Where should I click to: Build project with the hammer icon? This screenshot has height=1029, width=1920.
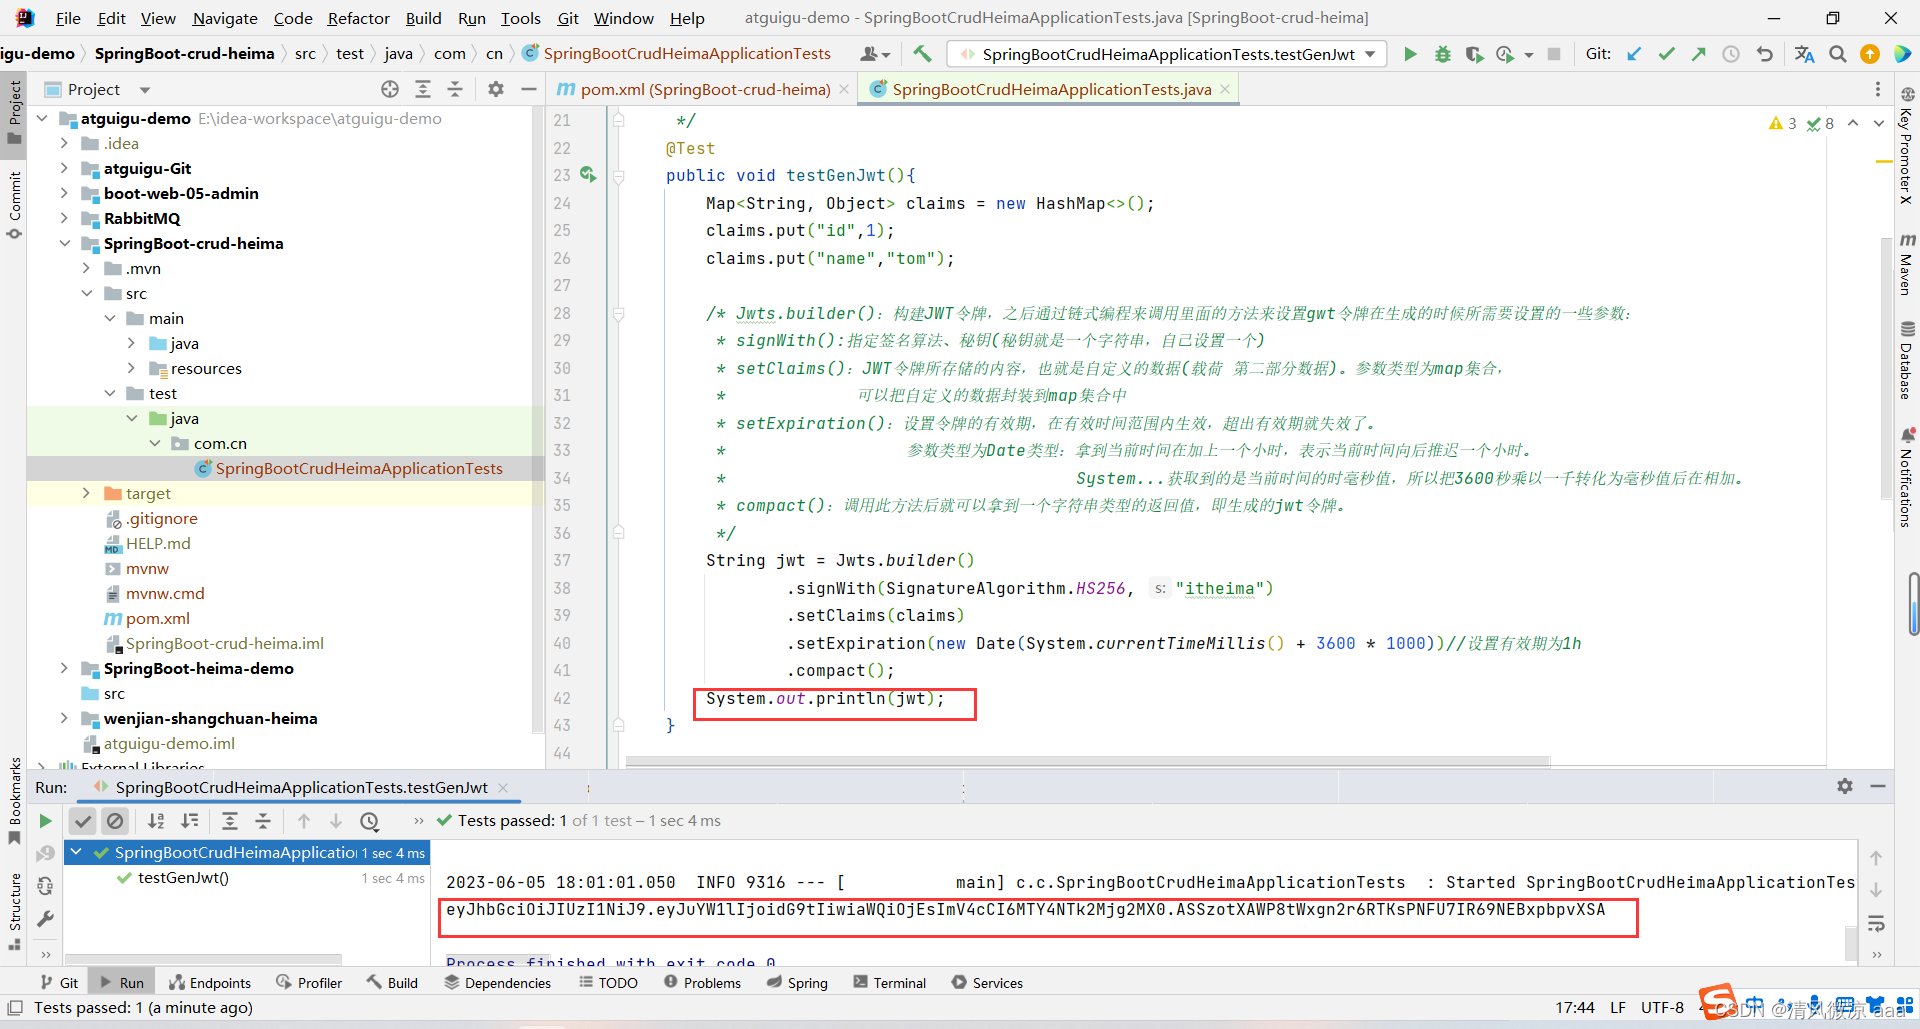point(922,54)
